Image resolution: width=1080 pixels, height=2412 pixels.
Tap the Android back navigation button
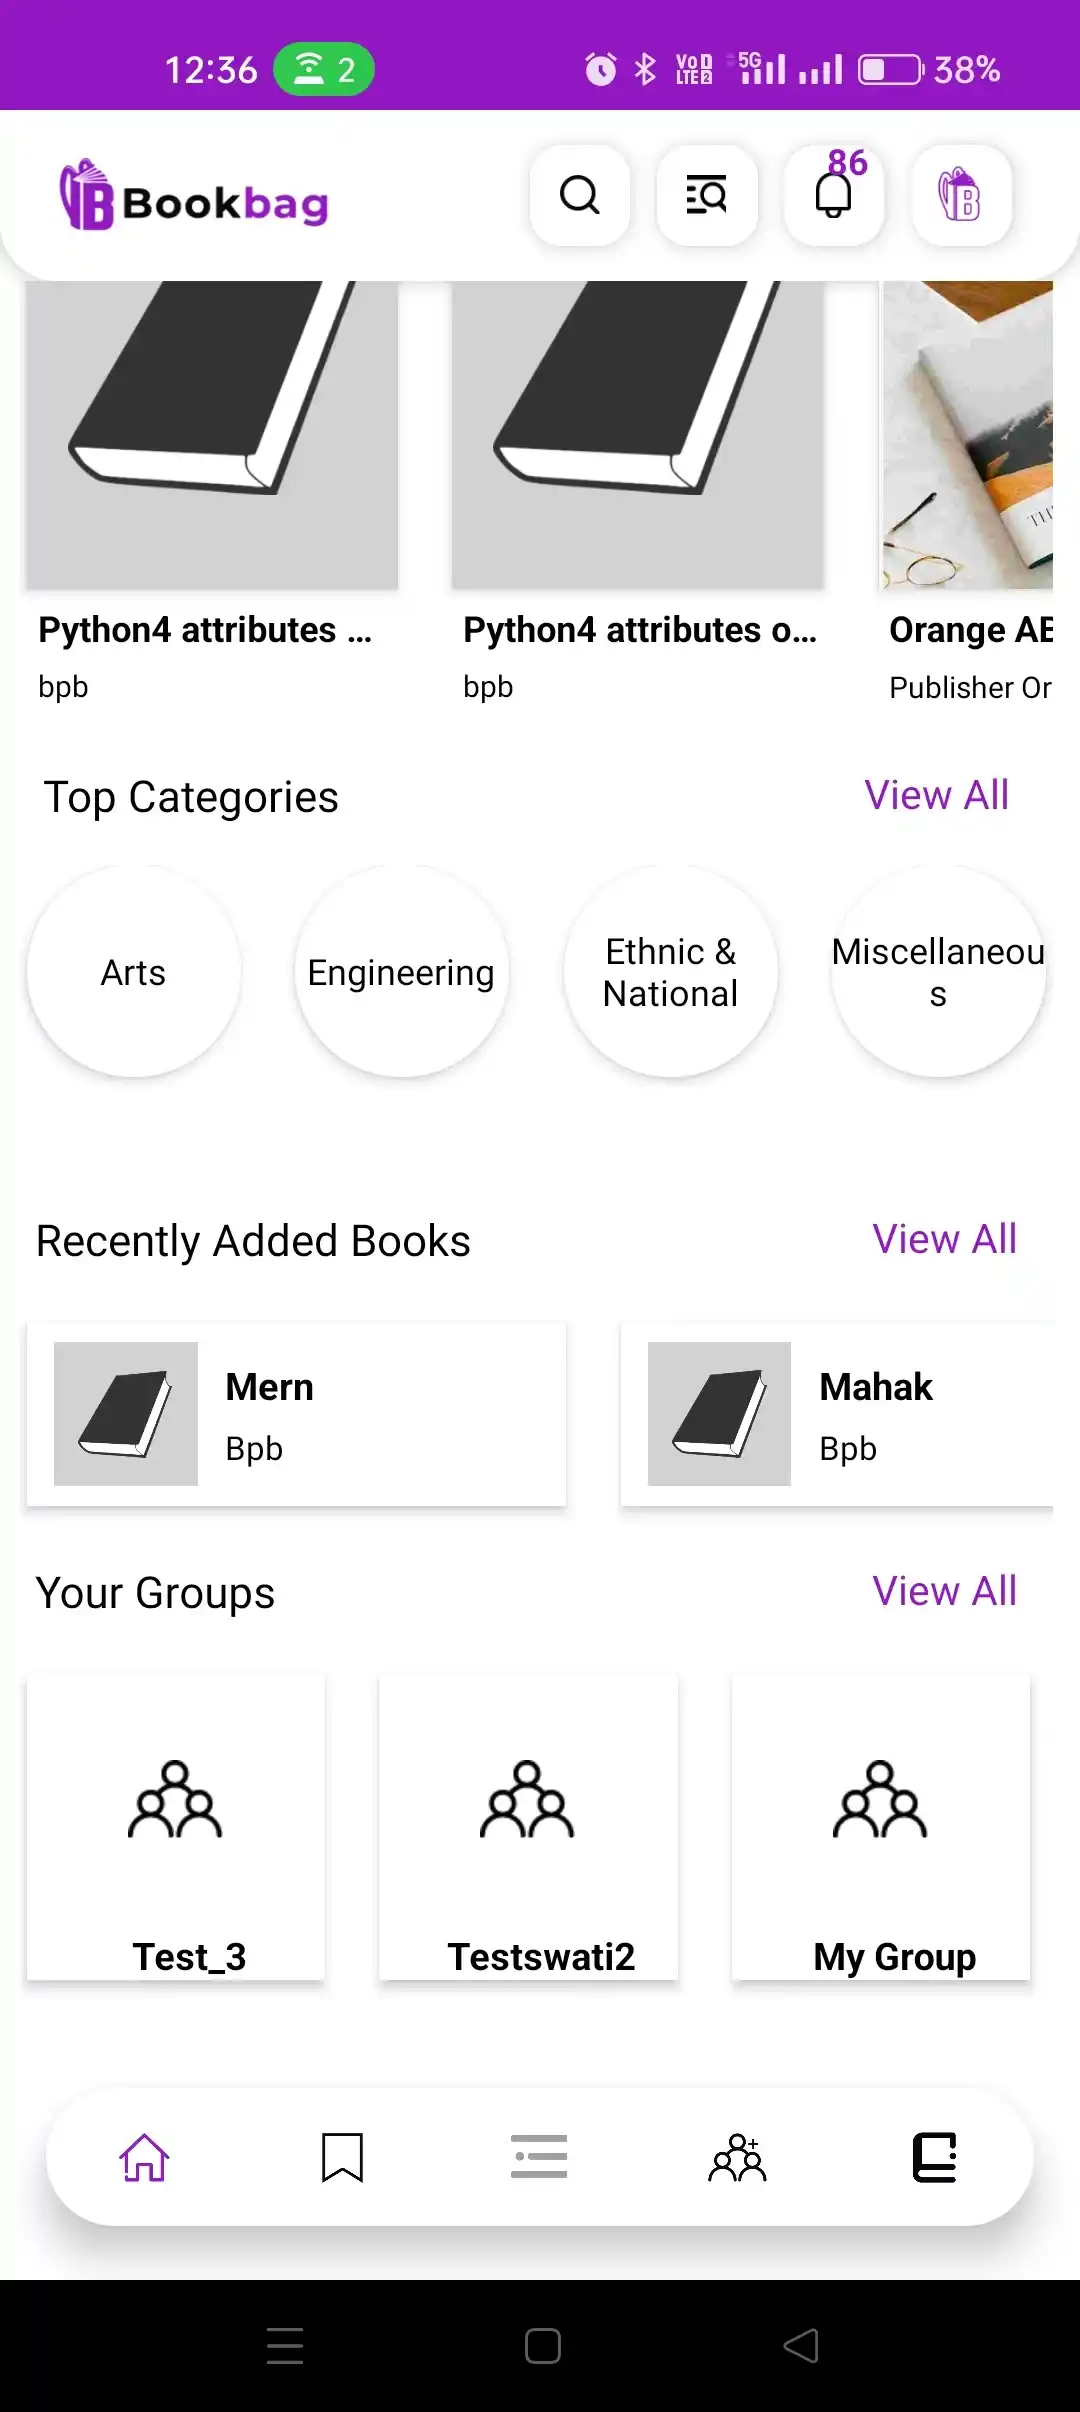tap(801, 2345)
